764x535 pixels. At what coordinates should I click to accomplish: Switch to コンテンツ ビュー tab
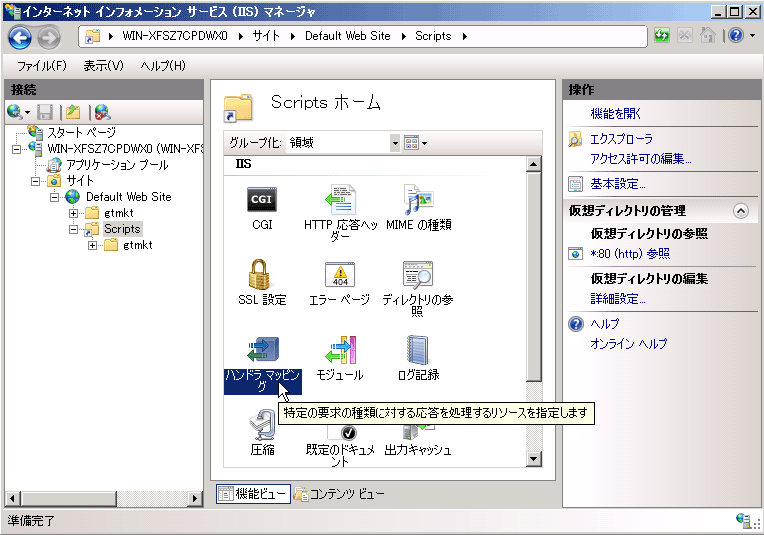coord(338,494)
